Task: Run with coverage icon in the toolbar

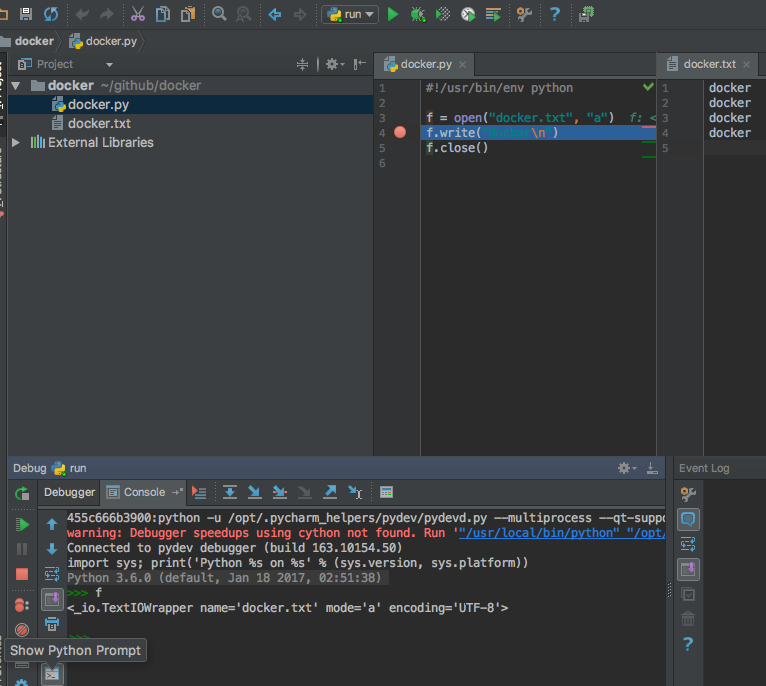Action: [x=443, y=14]
